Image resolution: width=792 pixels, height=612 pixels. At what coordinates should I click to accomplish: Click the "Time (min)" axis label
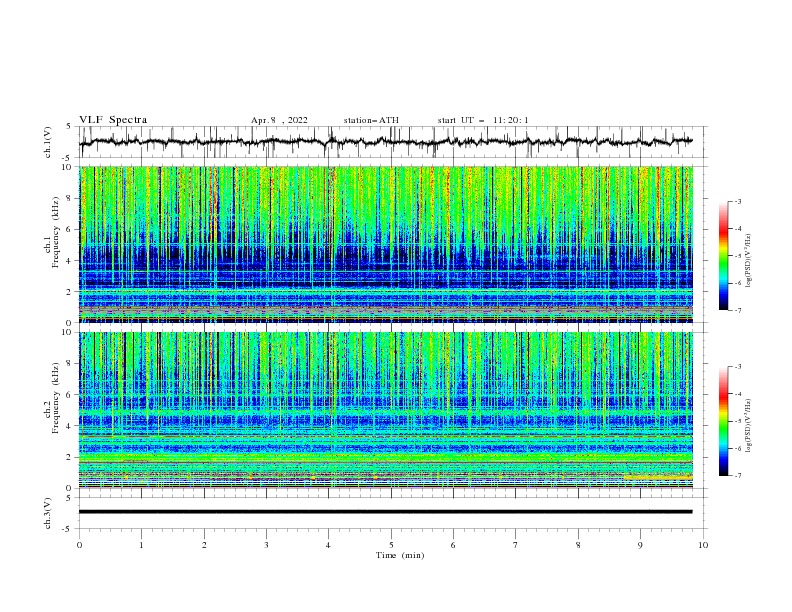400,555
